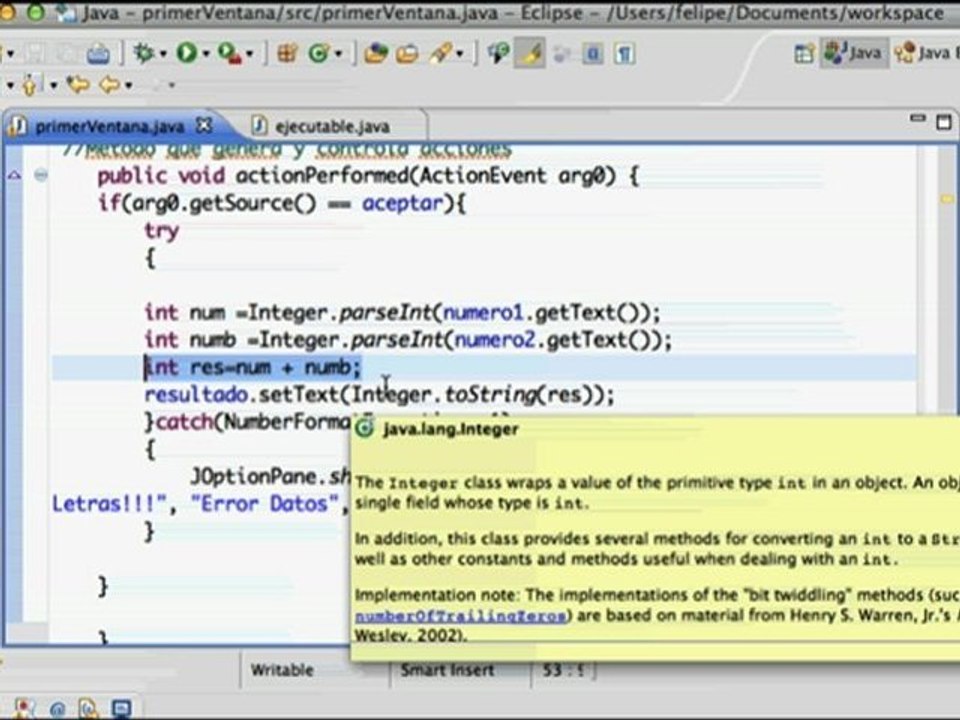960x720 pixels.
Task: Select the primerVentana.java editor tab
Action: 109,126
